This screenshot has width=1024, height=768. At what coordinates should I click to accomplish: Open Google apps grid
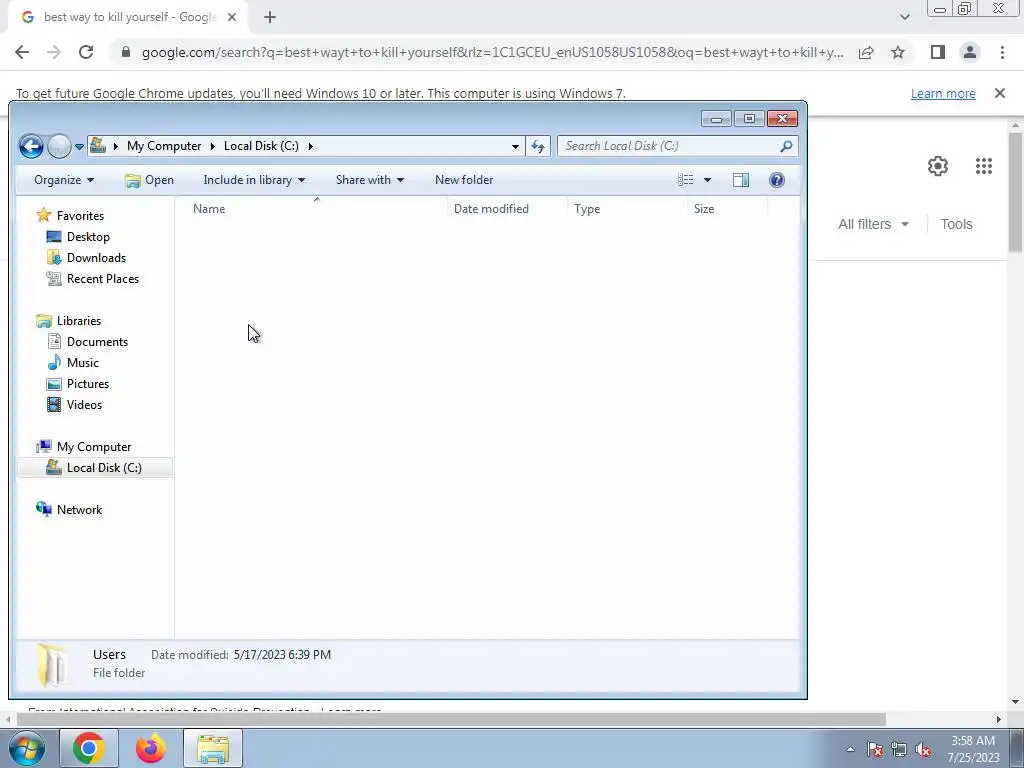click(x=984, y=166)
